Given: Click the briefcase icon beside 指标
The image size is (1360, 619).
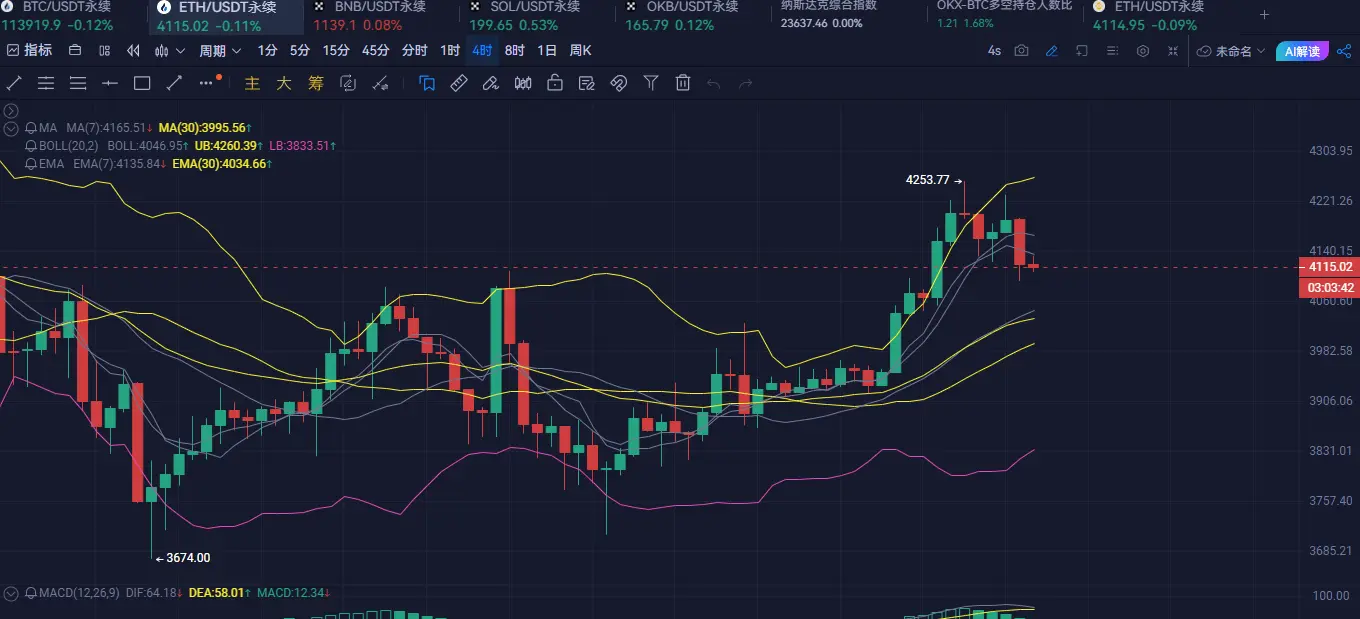Looking at the screenshot, I should point(75,50).
